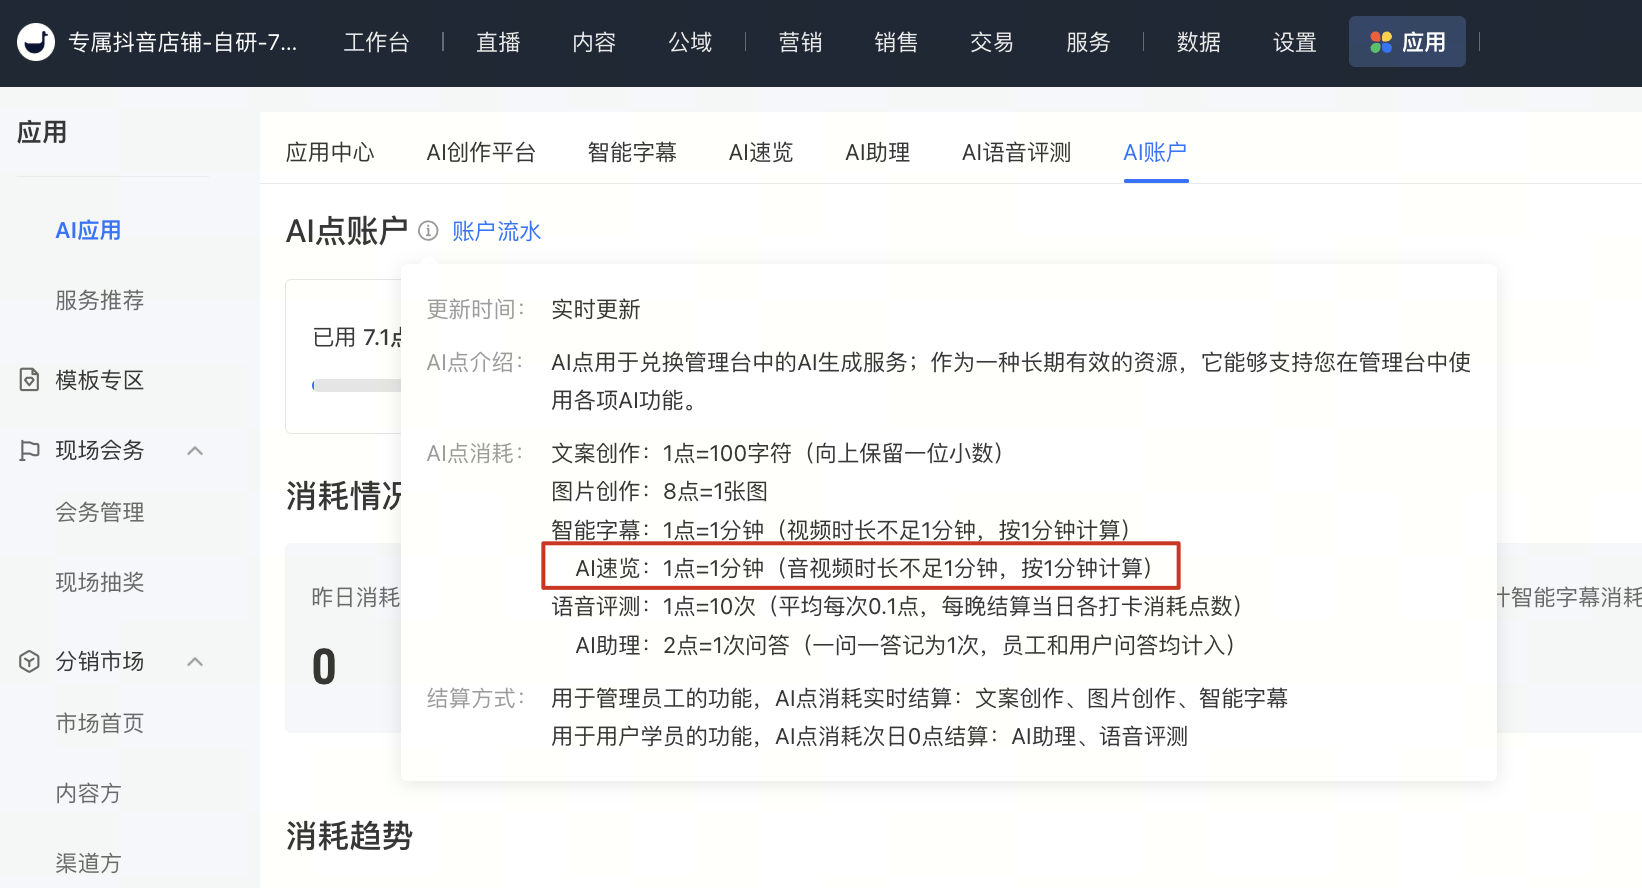Click the tooltip line 图片创作：8点=1张图
Viewport: 1642px width, 888px height.
tap(660, 491)
